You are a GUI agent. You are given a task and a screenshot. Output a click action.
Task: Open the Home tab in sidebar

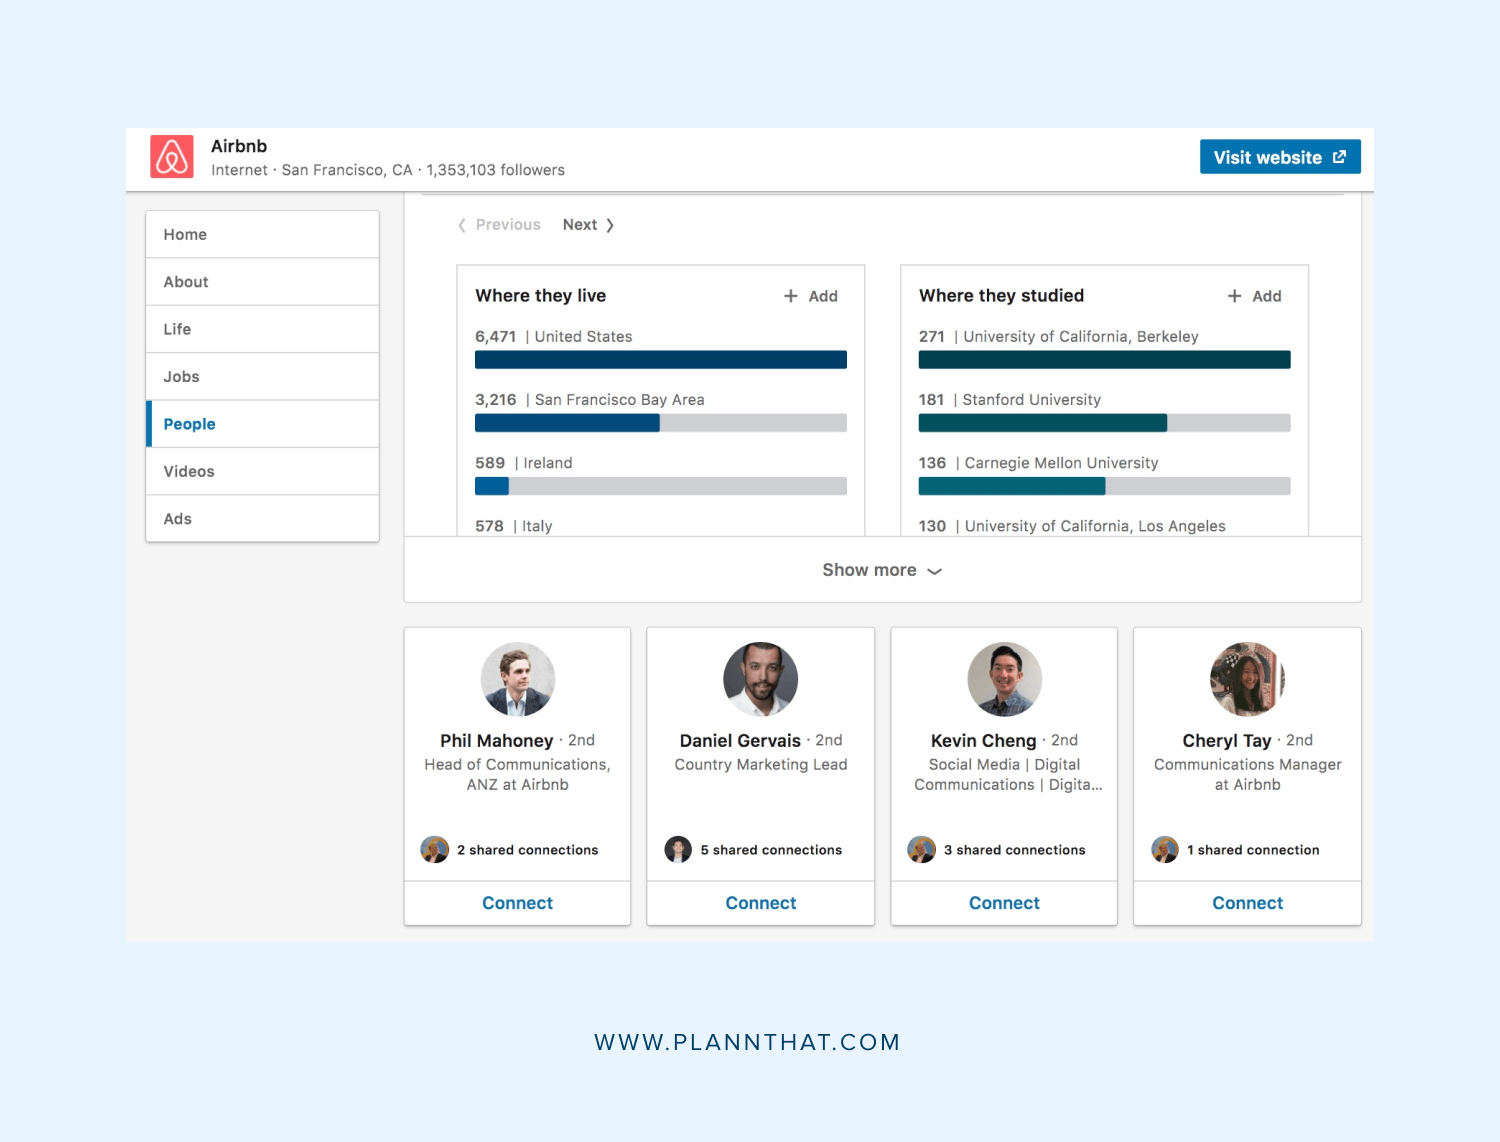[262, 235]
